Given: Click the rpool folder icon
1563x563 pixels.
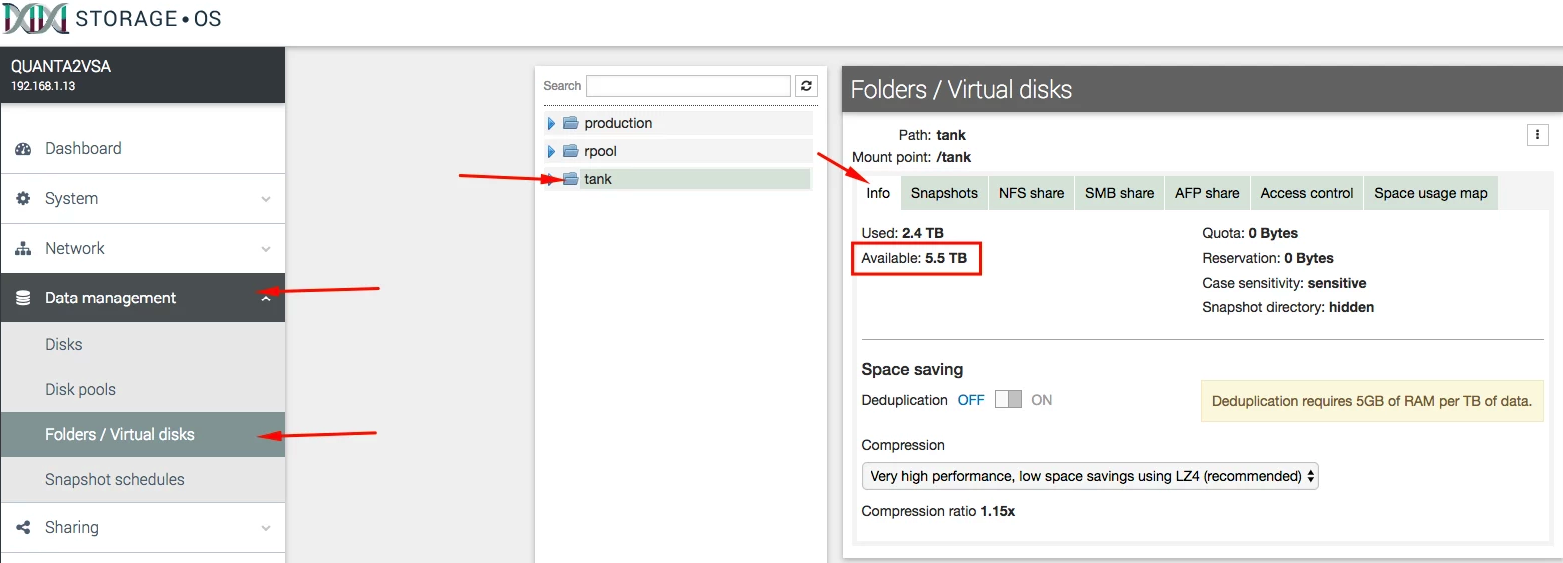Looking at the screenshot, I should (571, 151).
